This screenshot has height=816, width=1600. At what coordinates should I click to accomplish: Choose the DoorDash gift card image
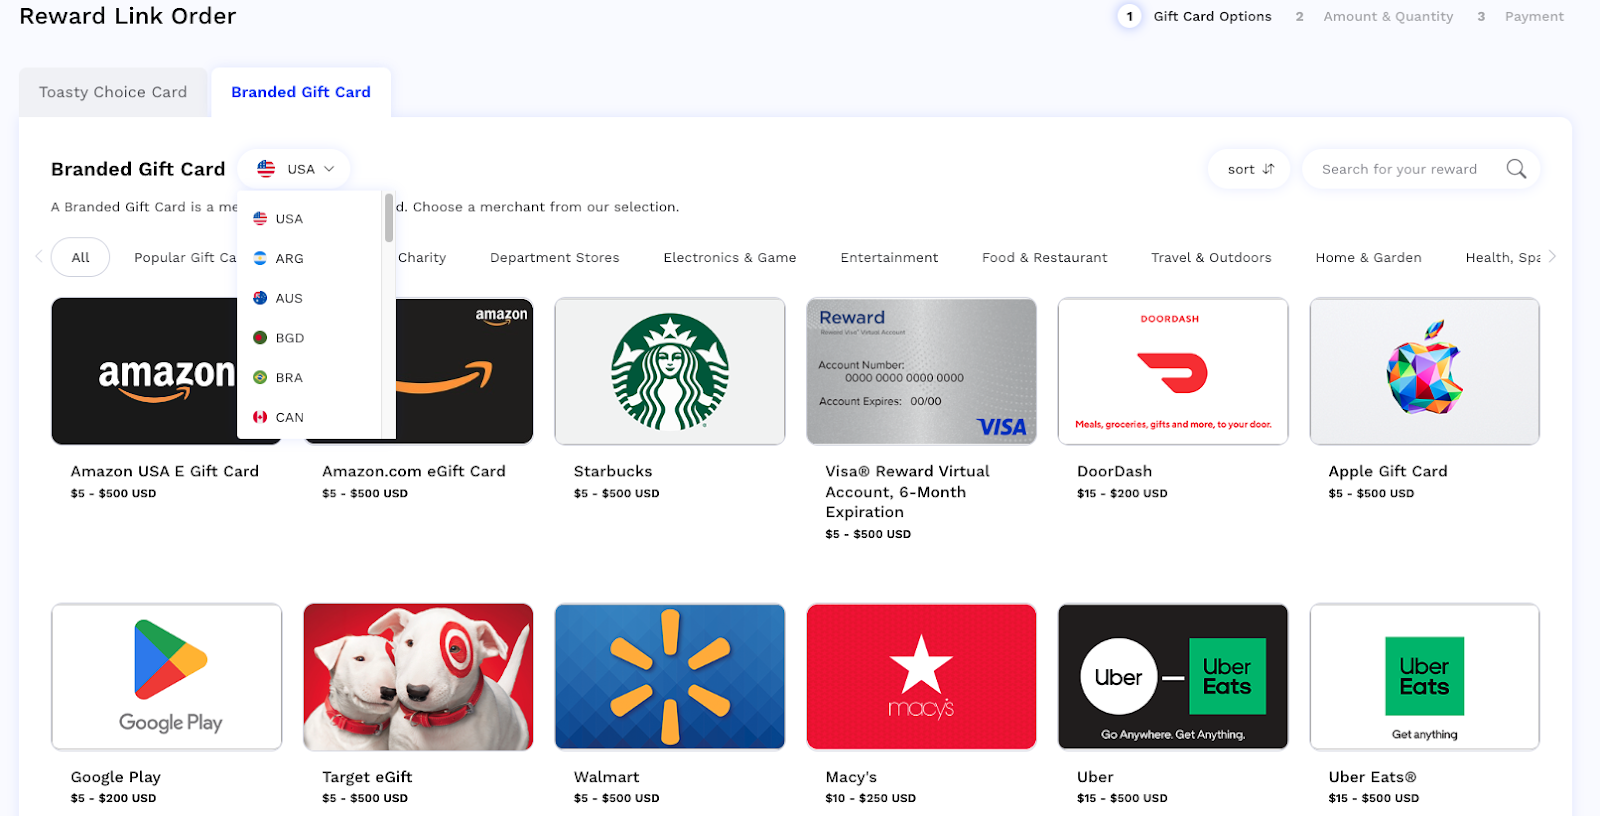point(1172,371)
